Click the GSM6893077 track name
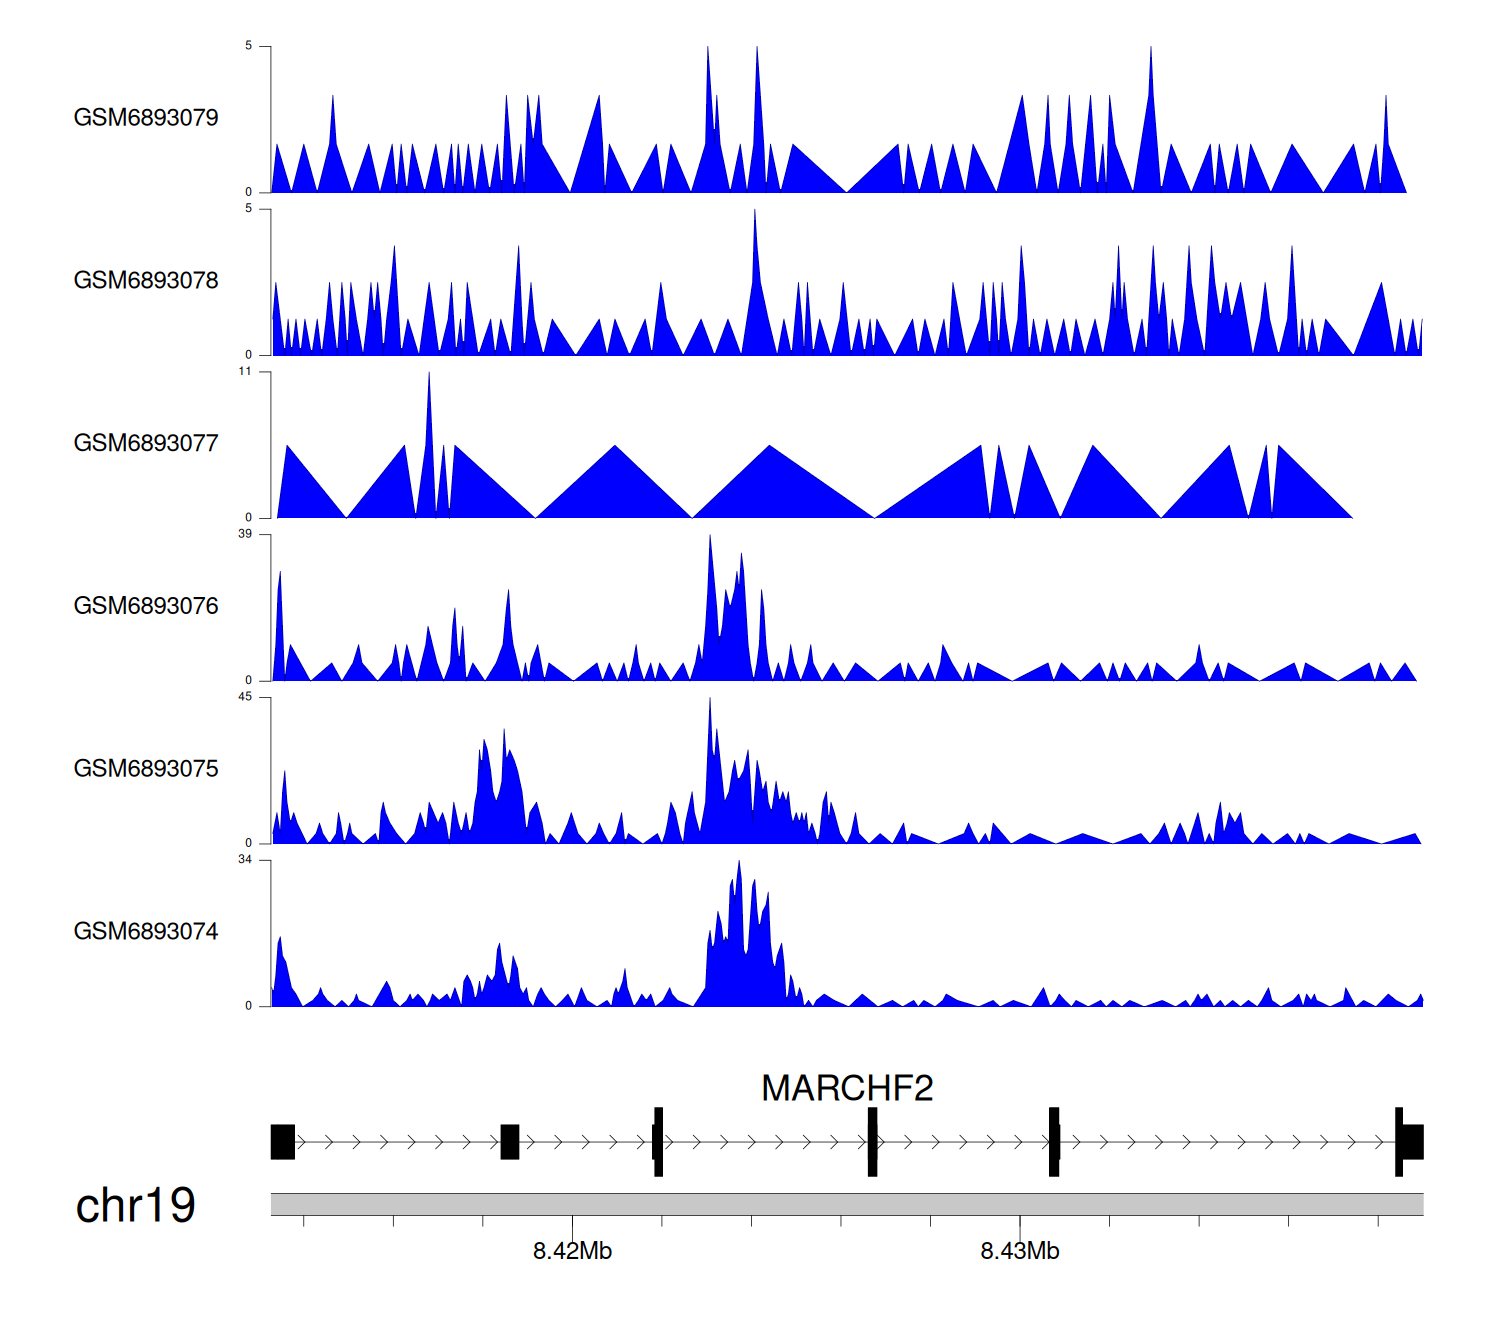Screen dimensions: 1500x1320 146,444
